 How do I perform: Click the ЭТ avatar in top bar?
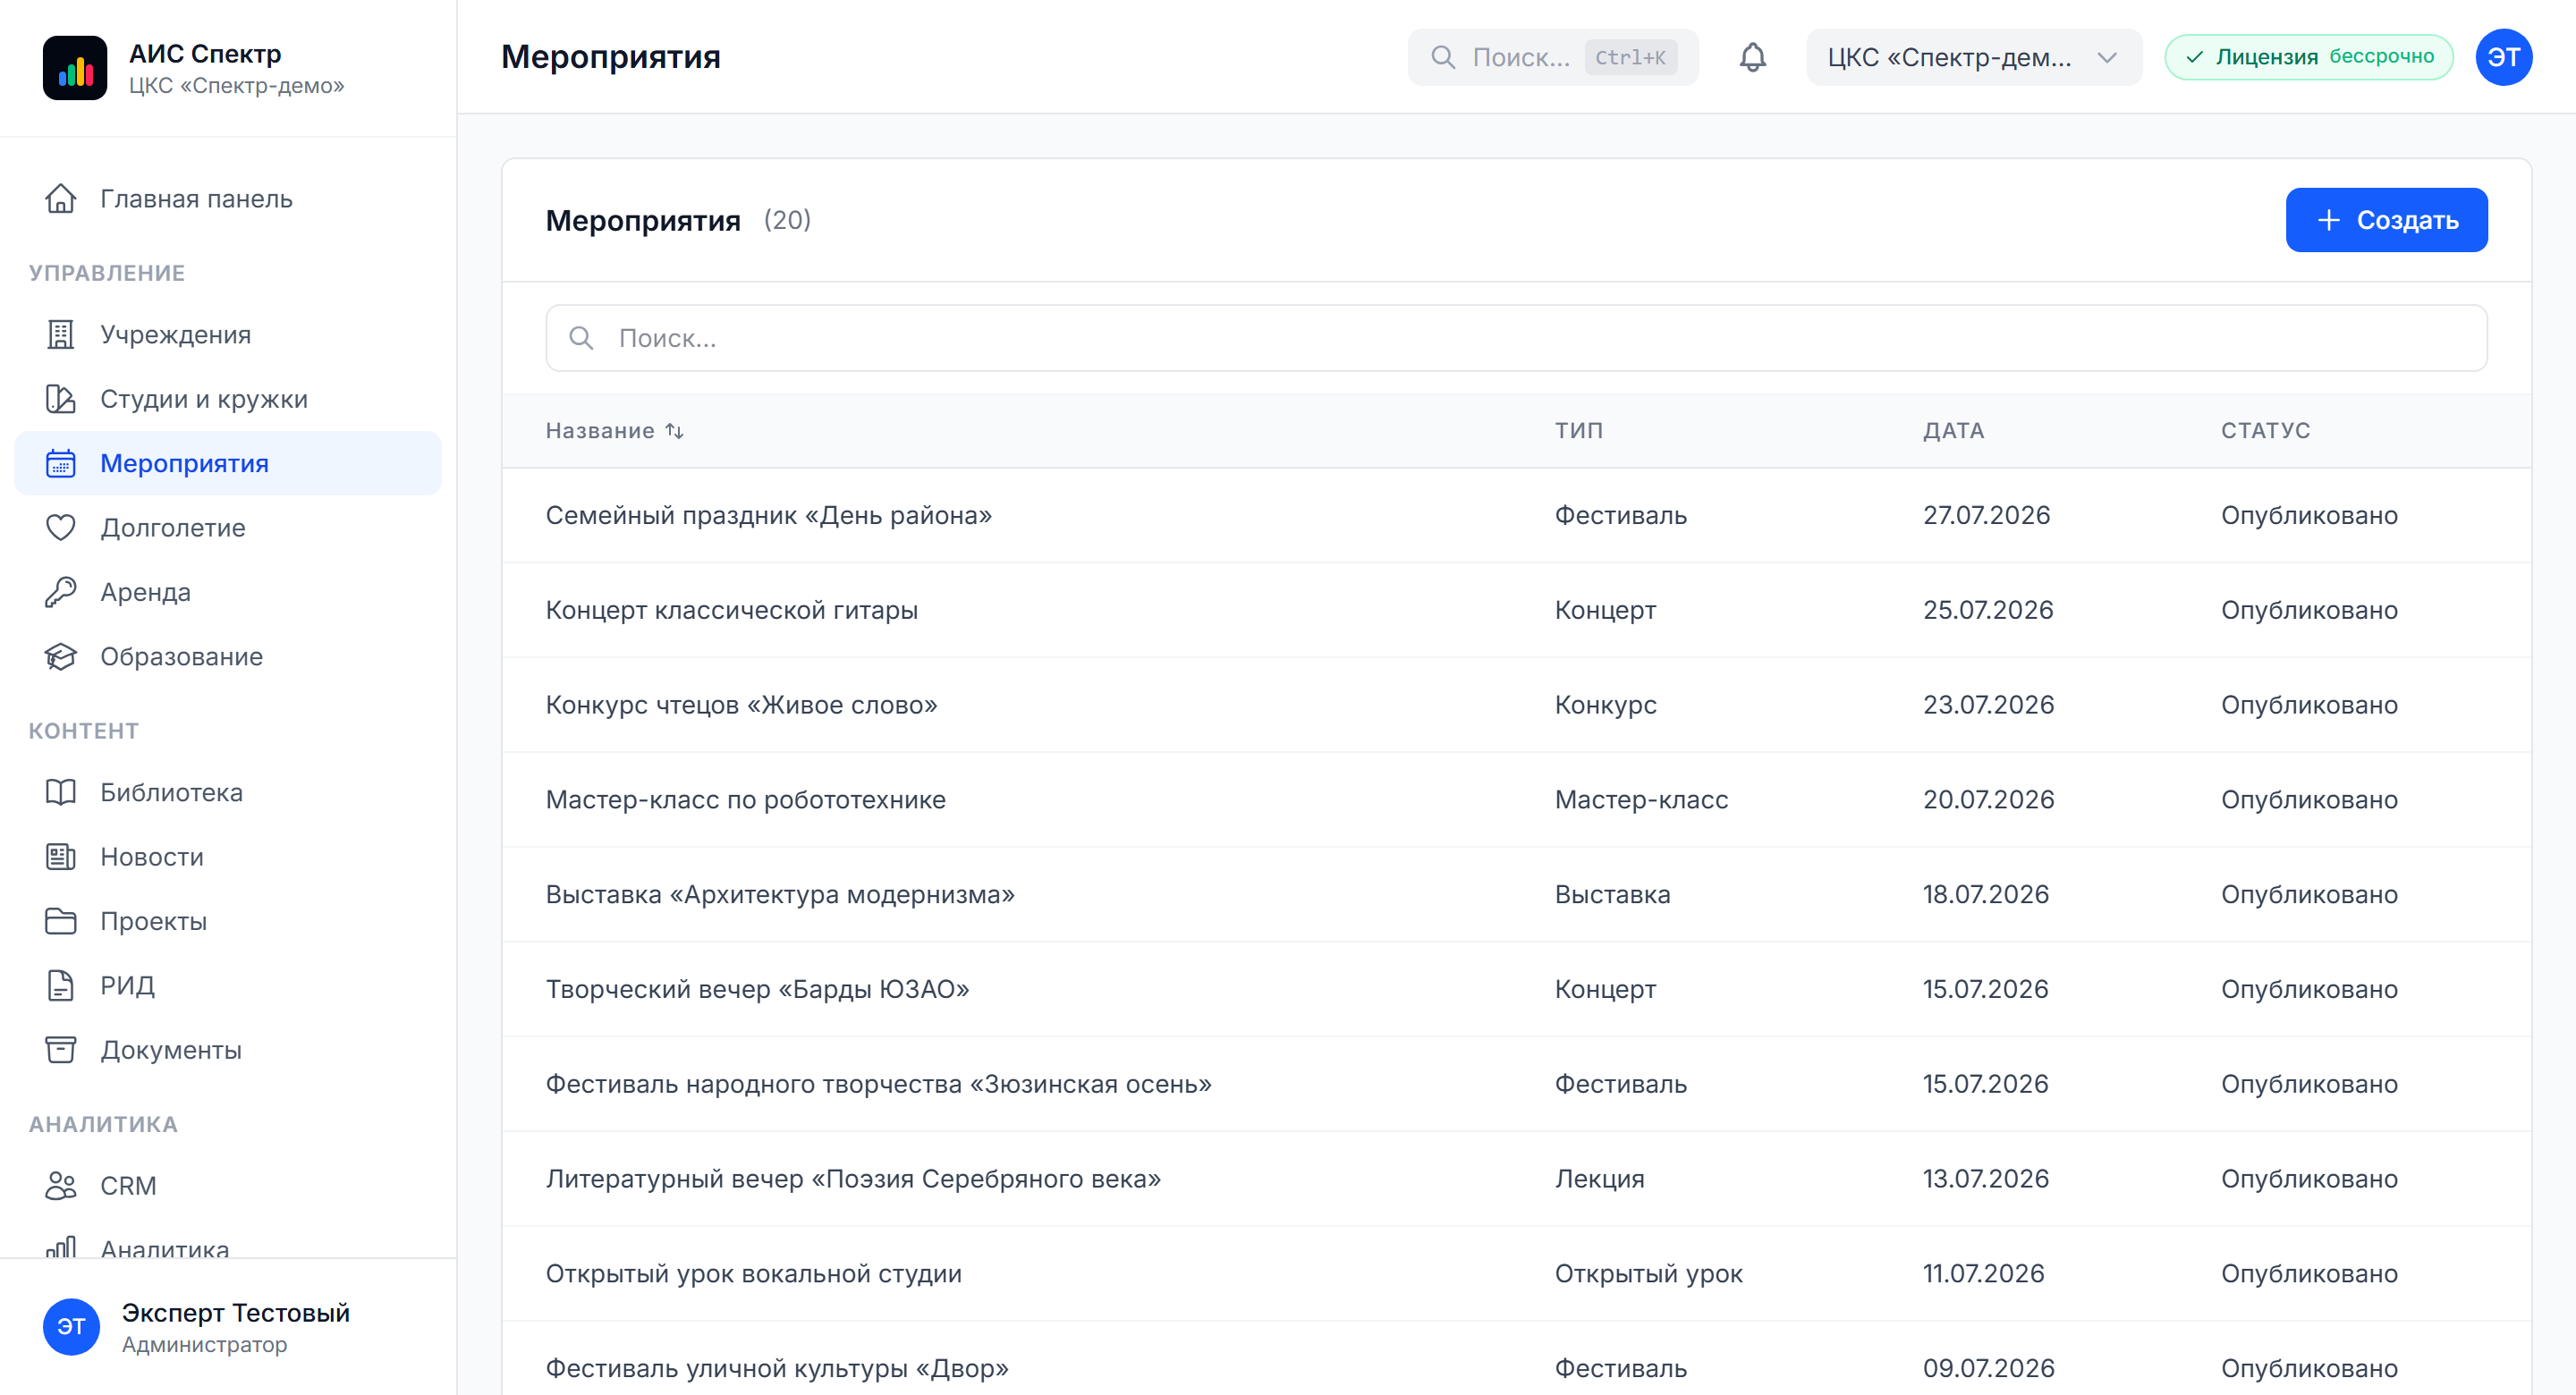tap(2503, 57)
